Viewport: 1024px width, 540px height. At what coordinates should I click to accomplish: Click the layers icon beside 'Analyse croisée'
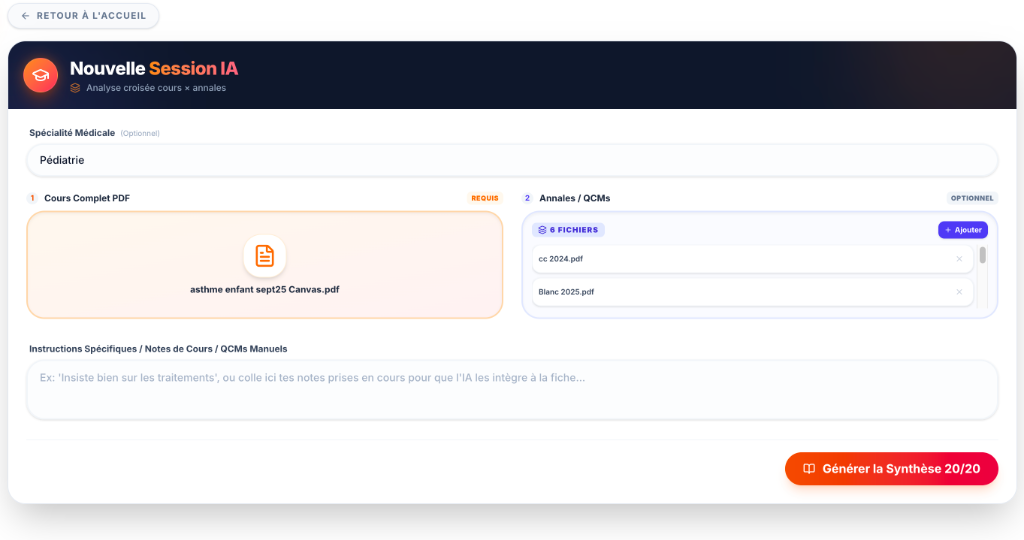point(75,88)
